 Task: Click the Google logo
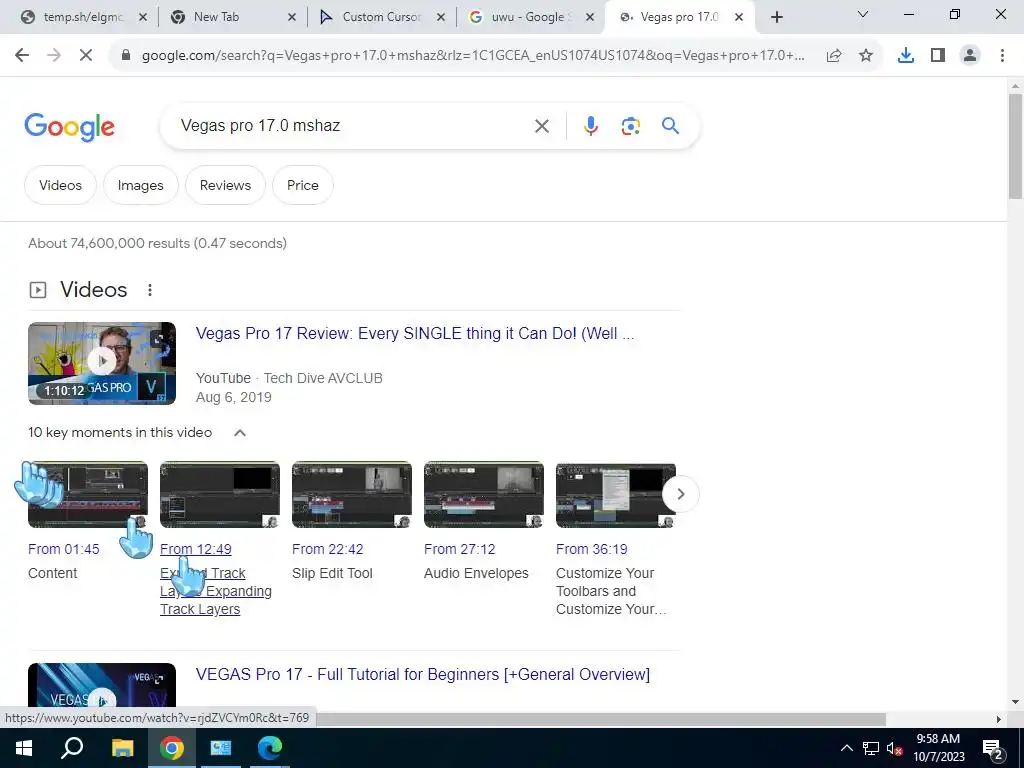(x=69, y=127)
